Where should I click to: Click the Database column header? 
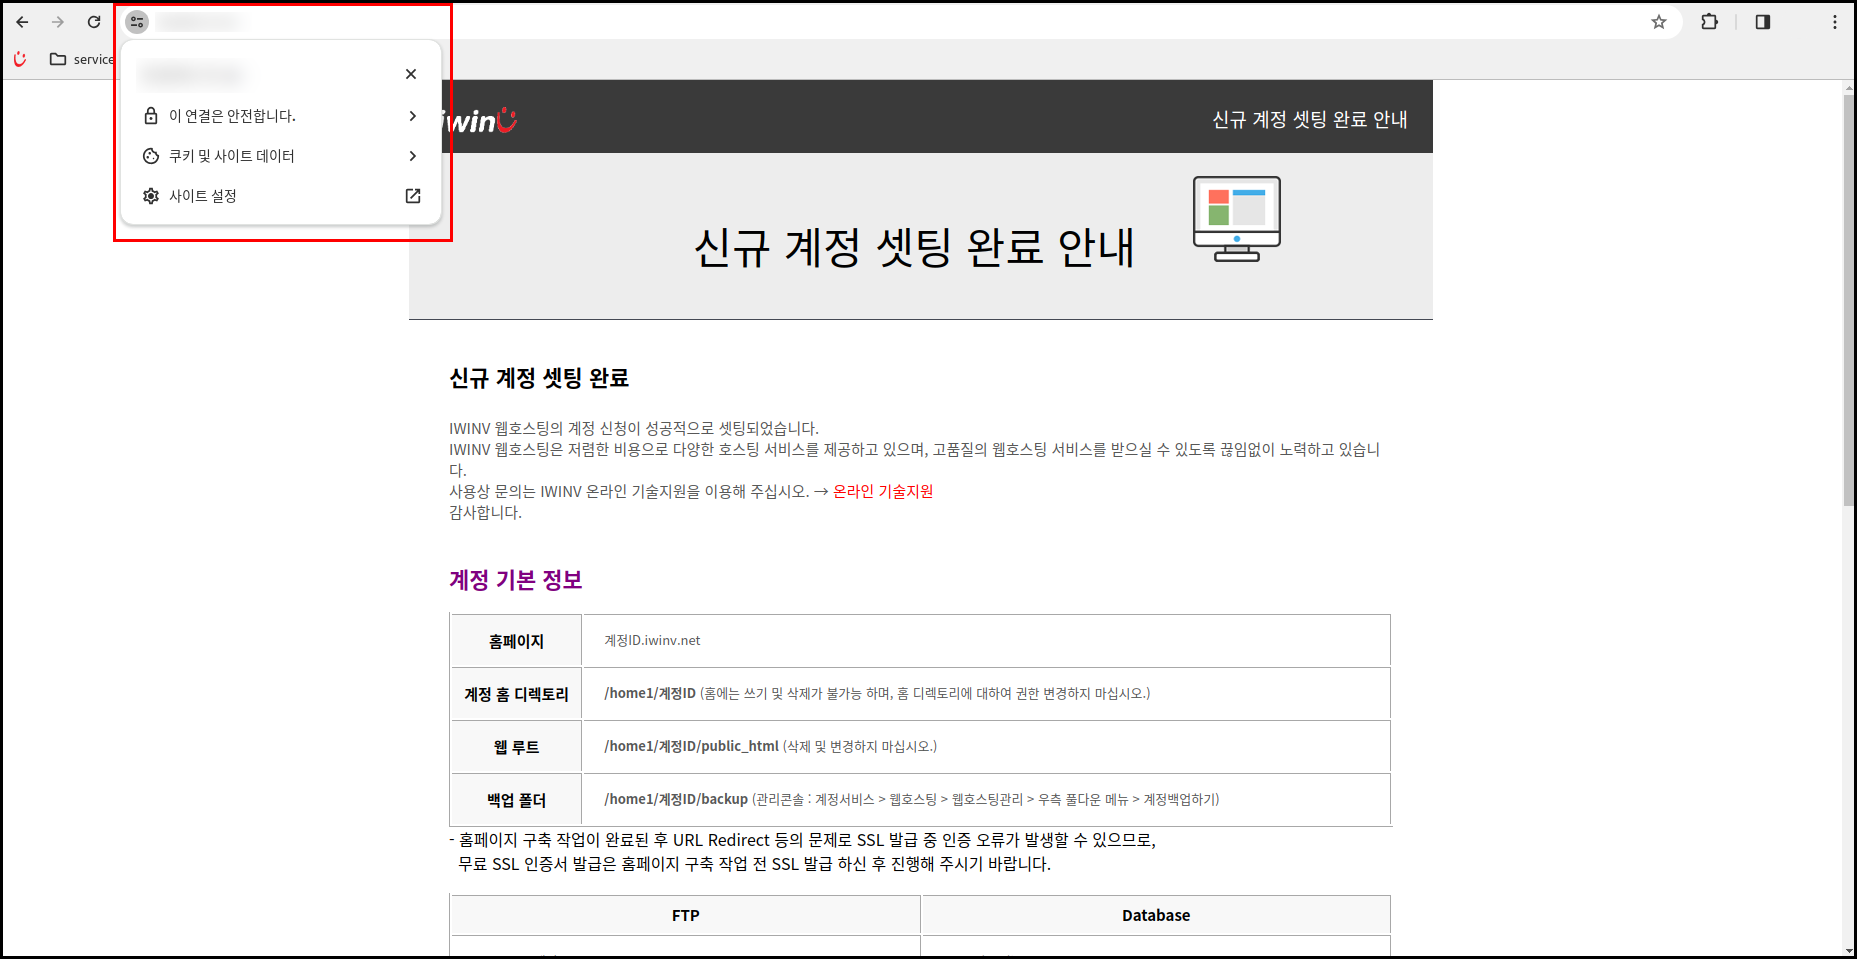1156,915
